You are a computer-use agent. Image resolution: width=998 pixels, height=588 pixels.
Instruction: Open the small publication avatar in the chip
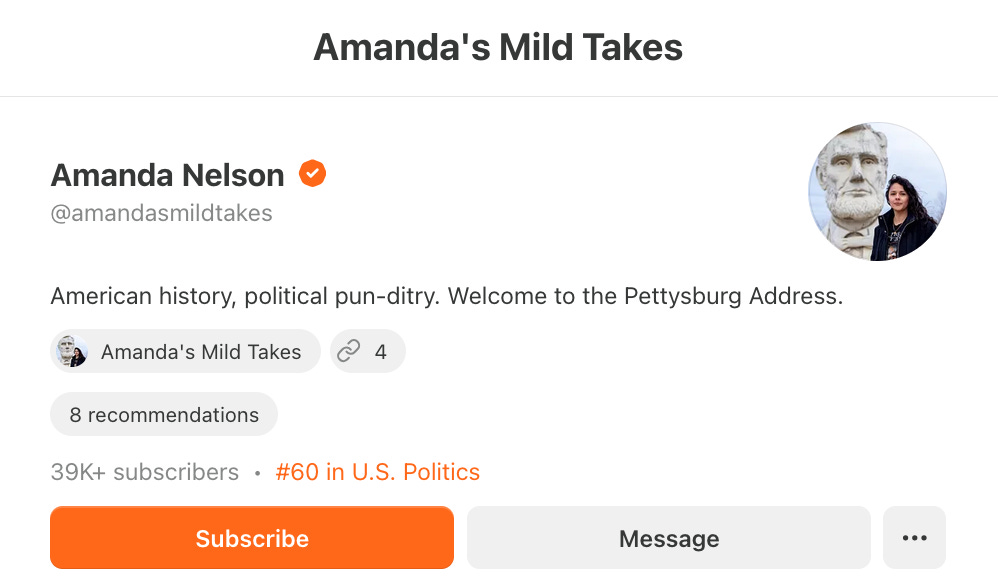71,351
